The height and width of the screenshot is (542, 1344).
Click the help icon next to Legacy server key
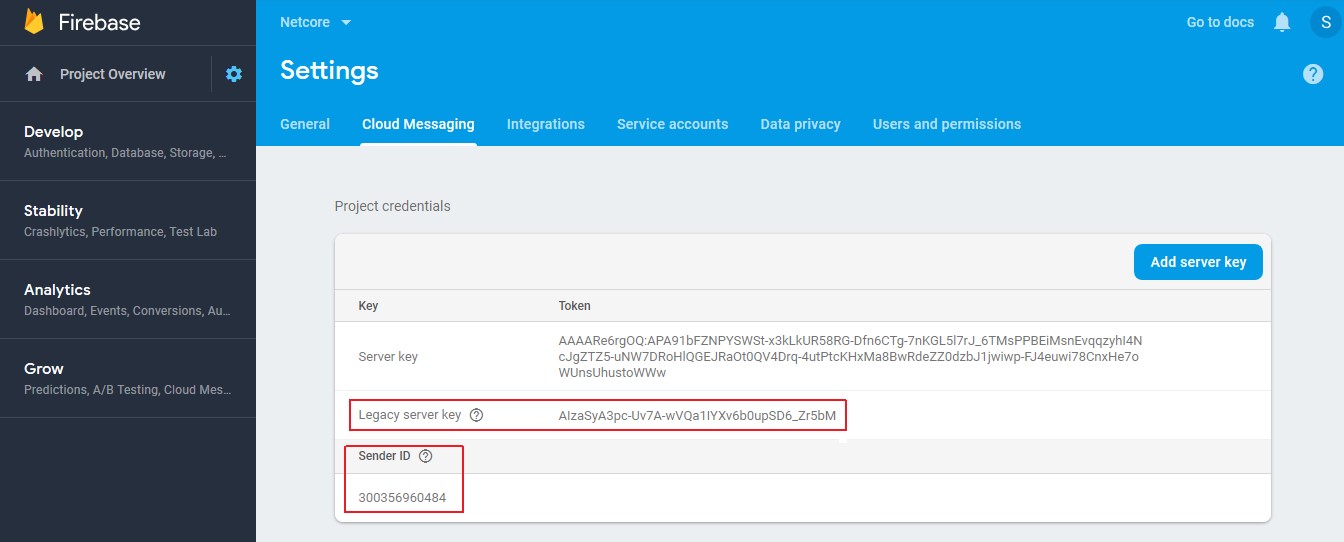(476, 415)
